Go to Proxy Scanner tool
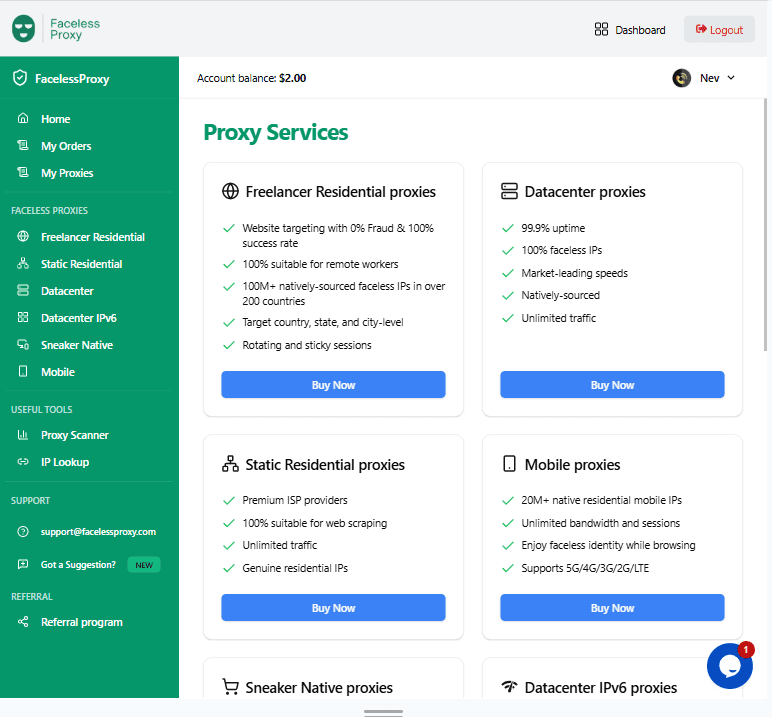The image size is (772, 717). [74, 435]
